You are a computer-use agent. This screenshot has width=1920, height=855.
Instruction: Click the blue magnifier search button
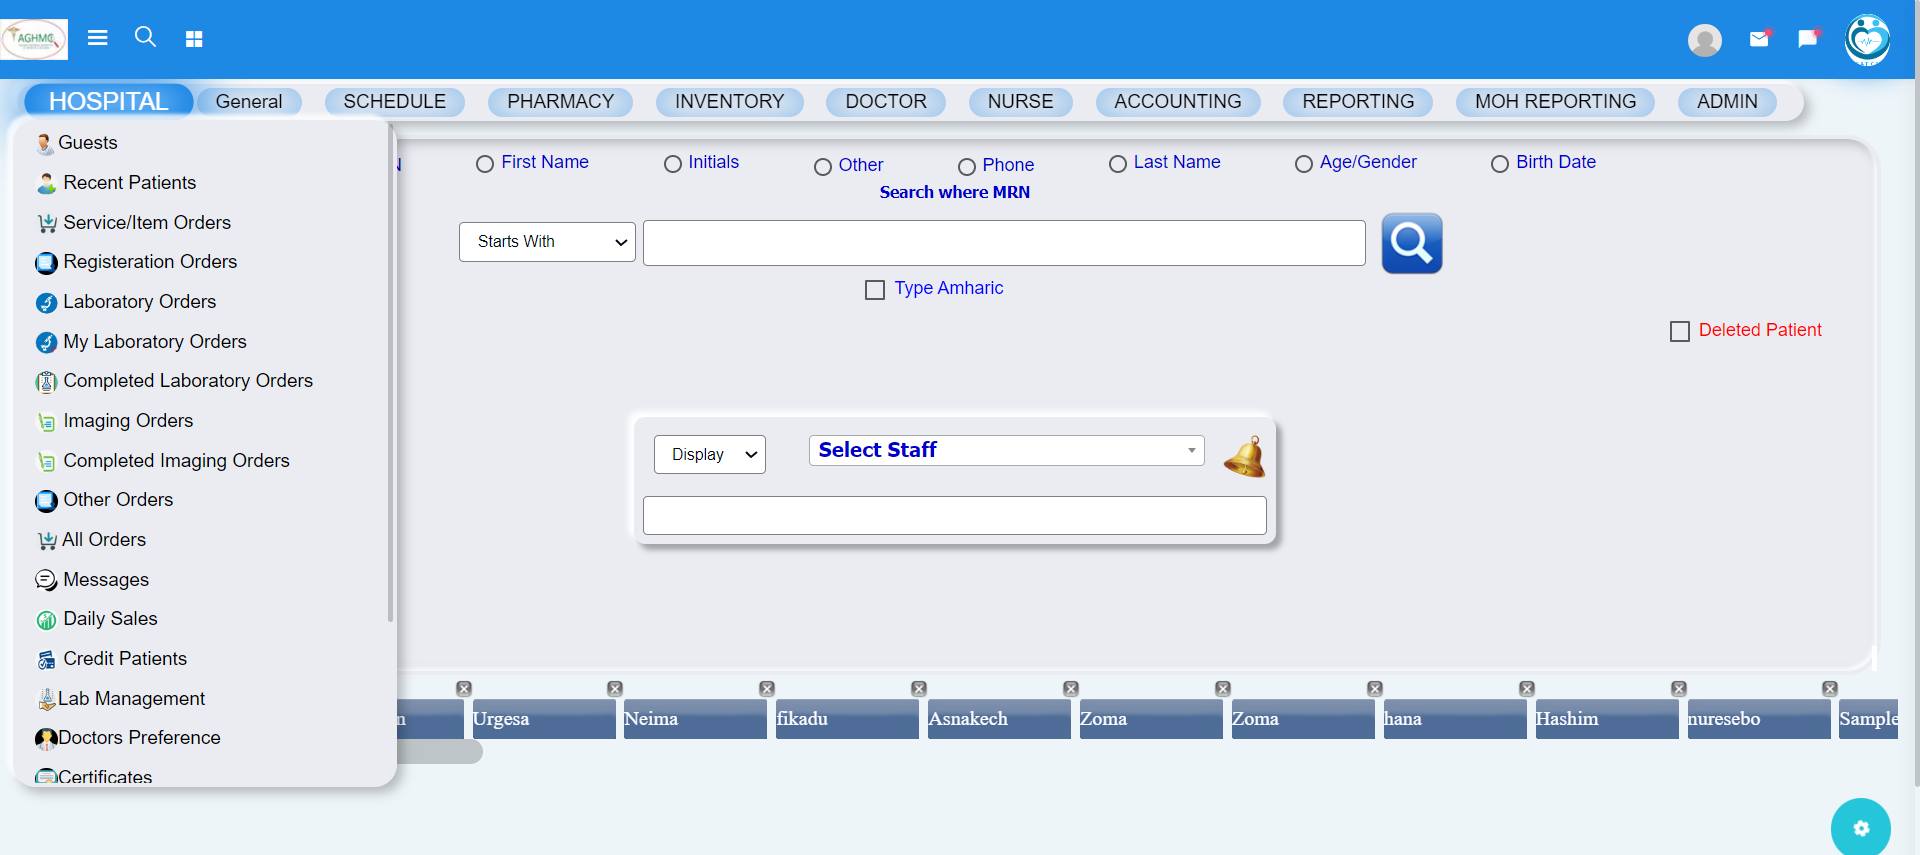pos(1411,243)
